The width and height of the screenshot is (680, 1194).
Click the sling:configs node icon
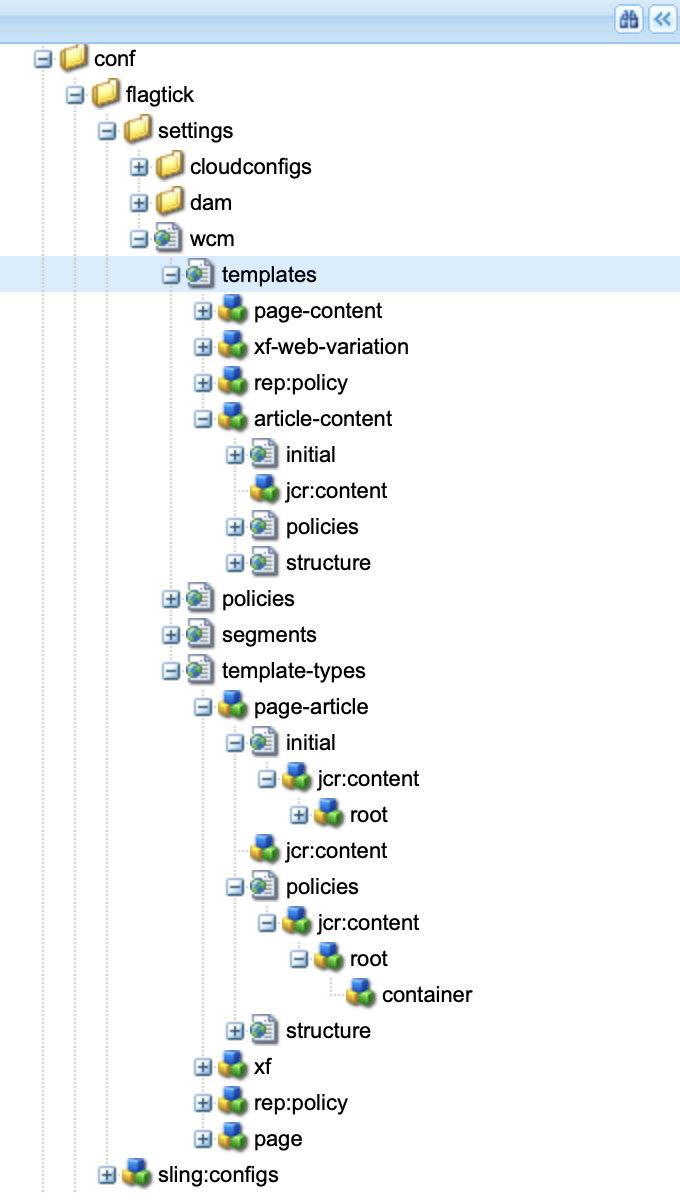pyautogui.click(x=138, y=1174)
